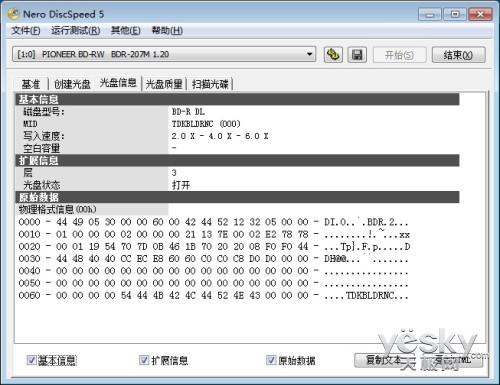Click the Nero DiscSpeed app icon in title bar
Screen dimensions: 500x385
[13, 14]
